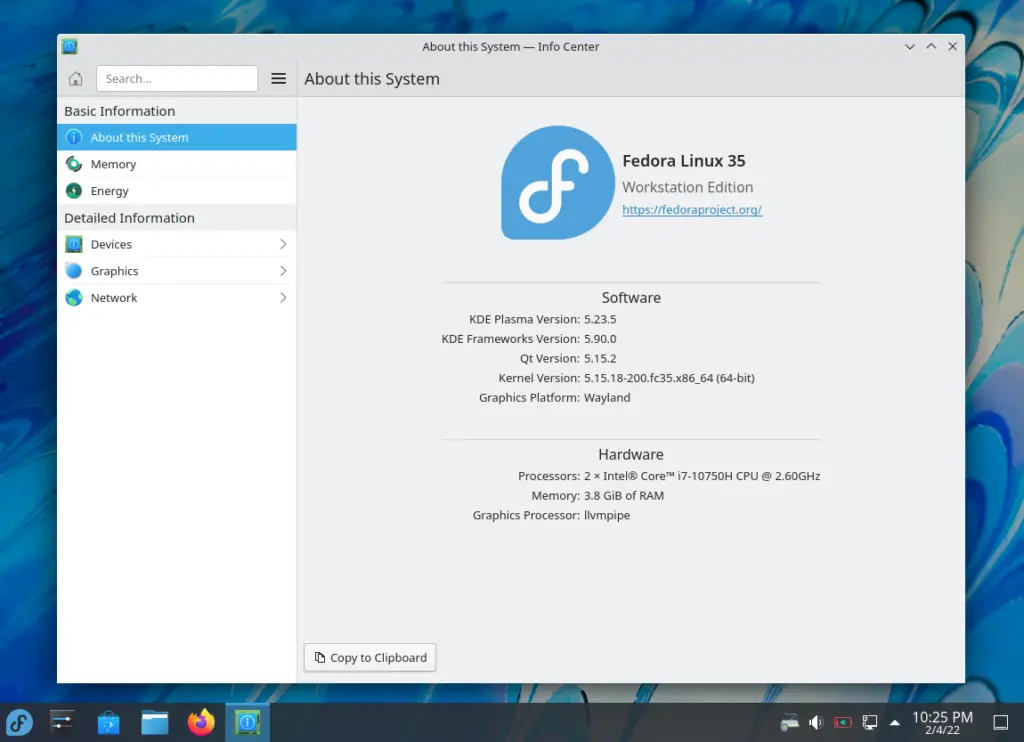This screenshot has width=1024, height=742.
Task: Click the volume icon in the system tray
Action: coord(814,721)
